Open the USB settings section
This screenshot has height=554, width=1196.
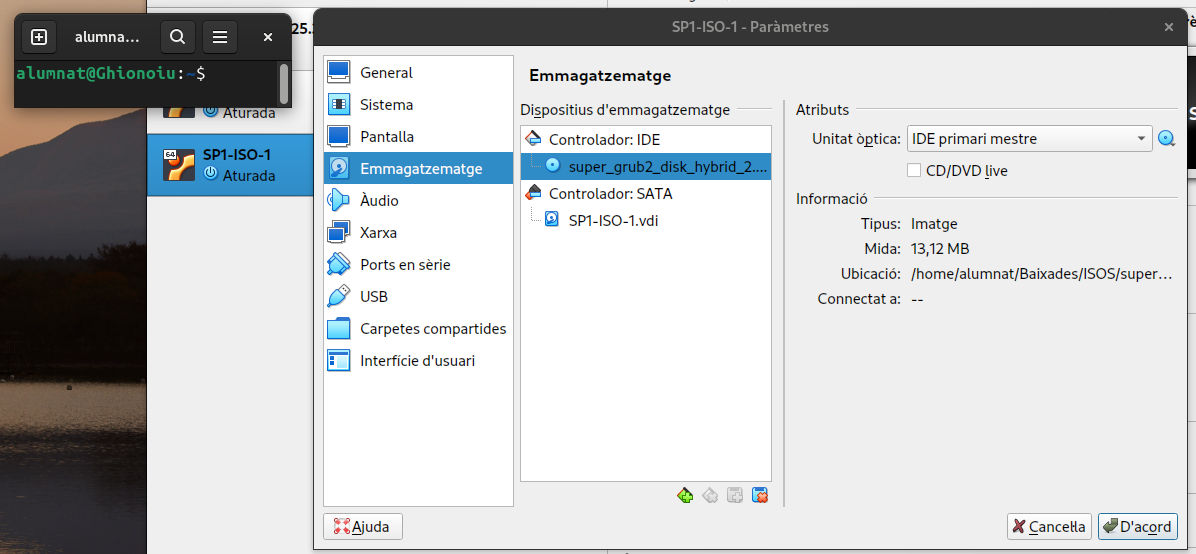[374, 297]
